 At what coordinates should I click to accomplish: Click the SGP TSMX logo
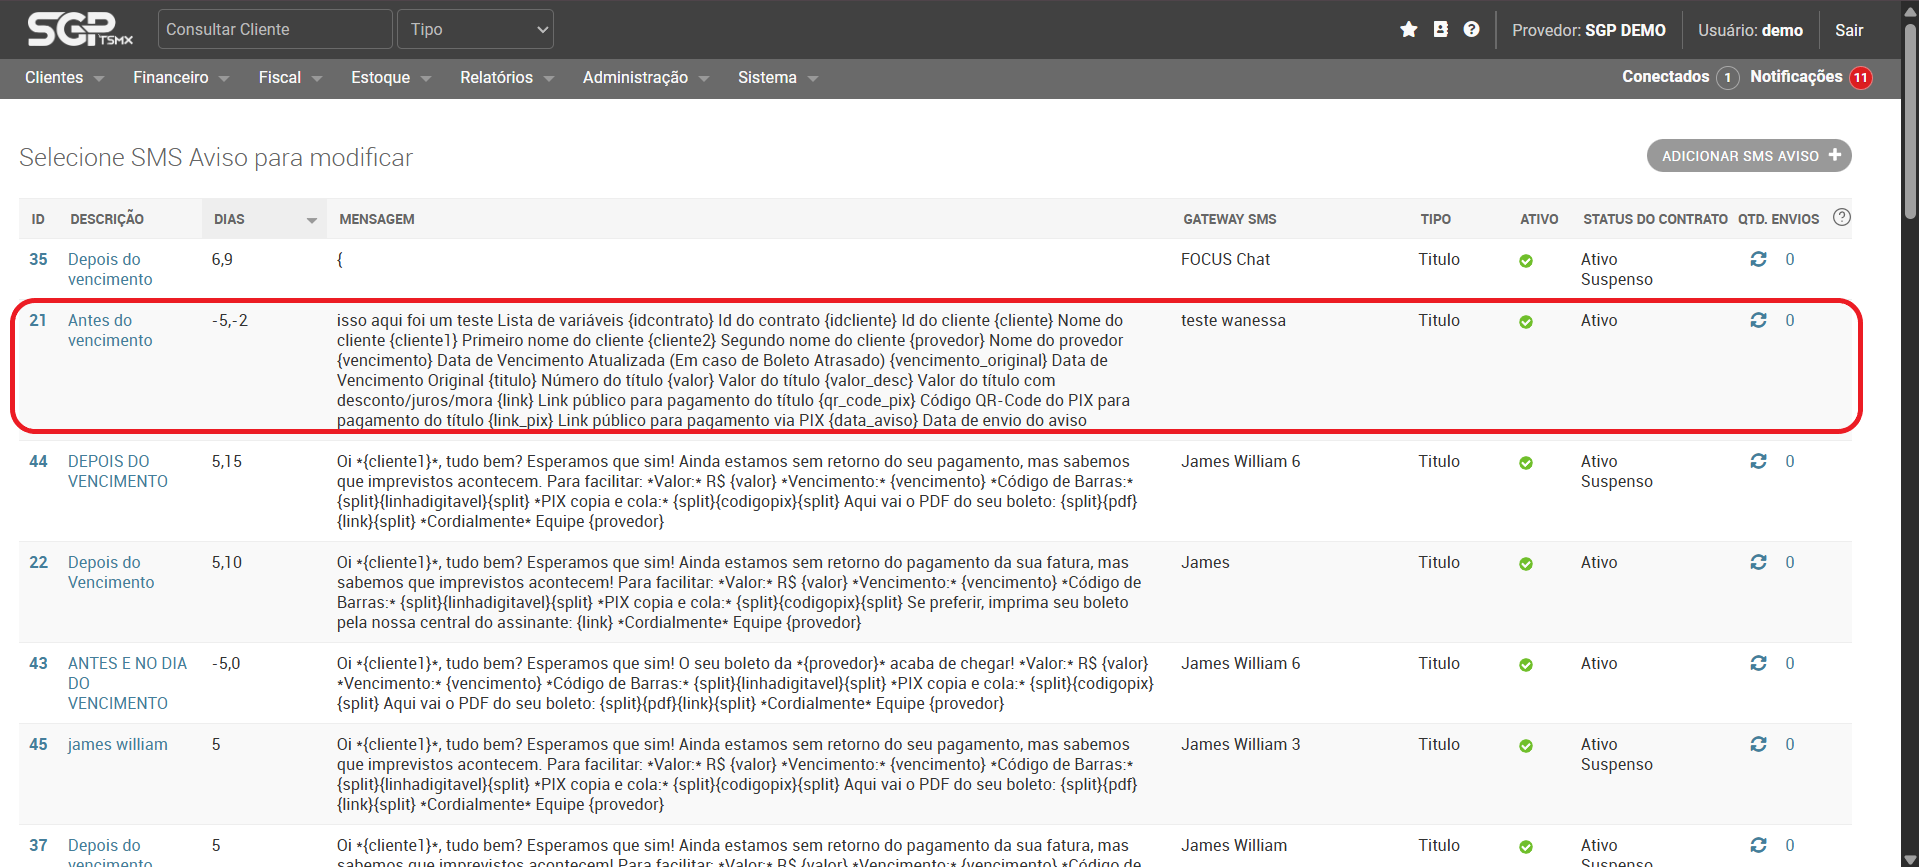tap(80, 30)
